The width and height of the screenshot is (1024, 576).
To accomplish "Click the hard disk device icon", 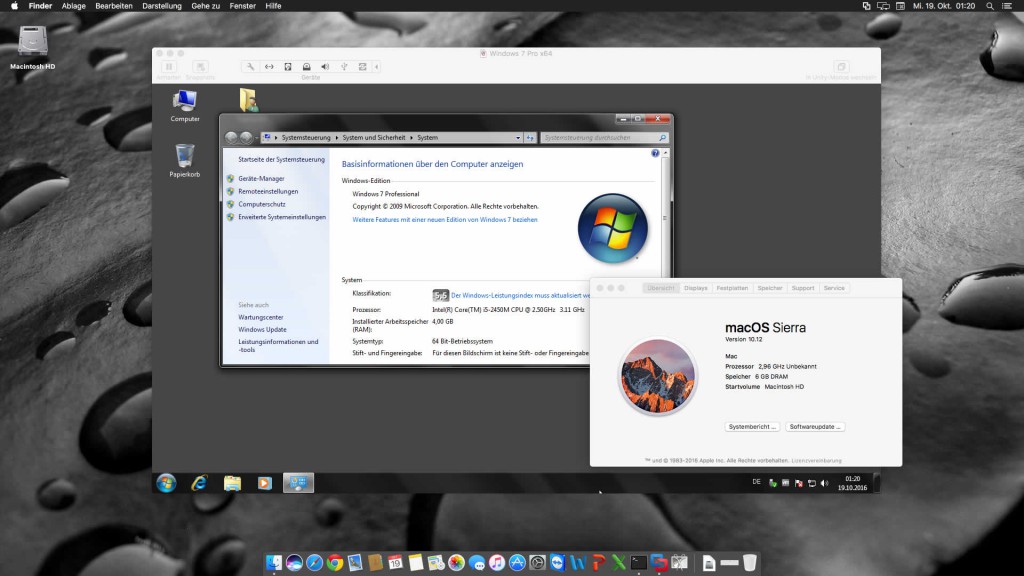I will click(288, 67).
